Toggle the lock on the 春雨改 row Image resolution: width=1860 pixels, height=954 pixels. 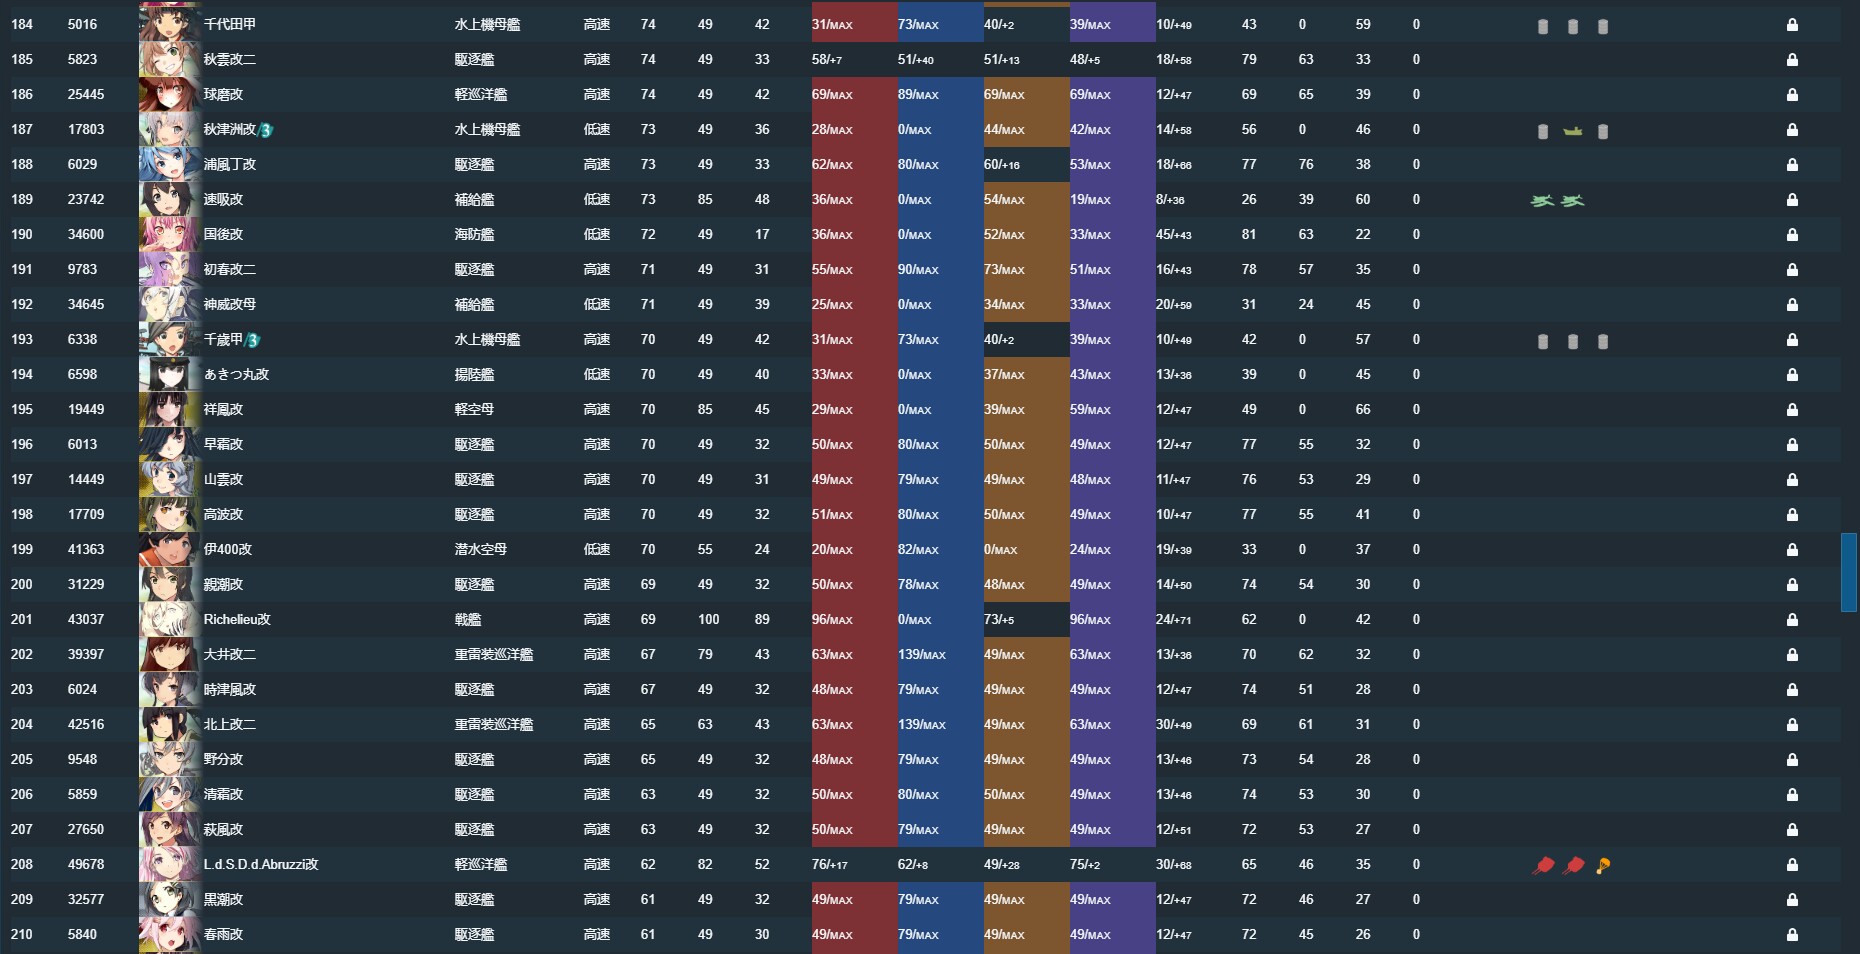[1792, 934]
